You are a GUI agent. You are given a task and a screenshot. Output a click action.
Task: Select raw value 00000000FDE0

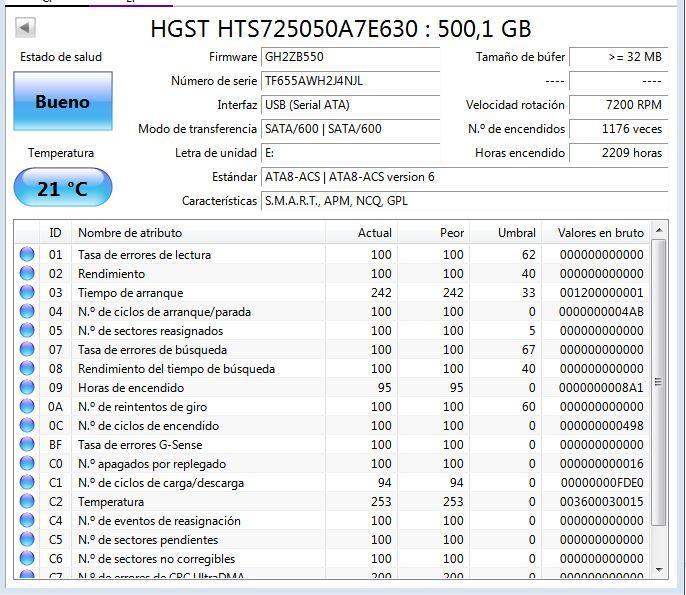(602, 483)
